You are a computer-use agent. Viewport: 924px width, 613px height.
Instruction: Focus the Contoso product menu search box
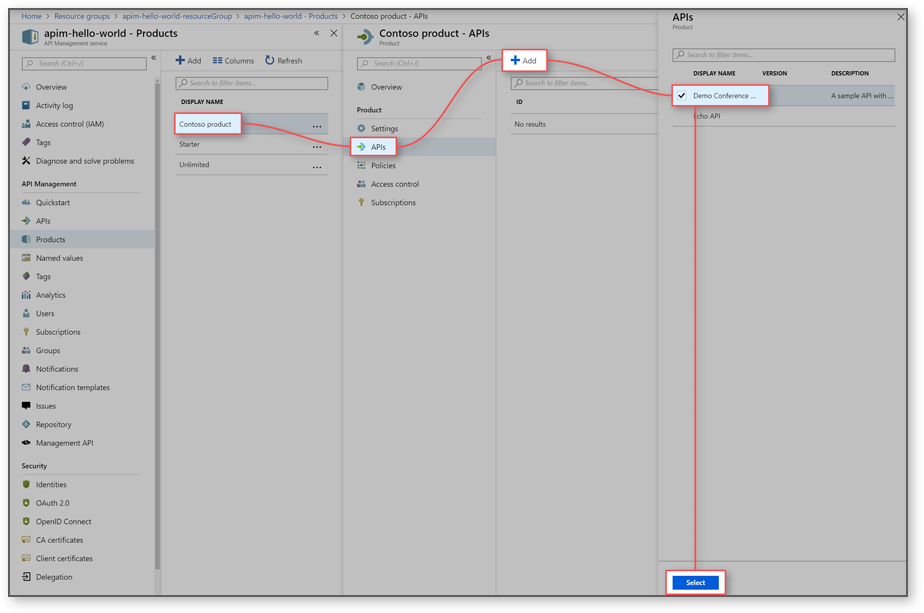pyautogui.click(x=419, y=64)
